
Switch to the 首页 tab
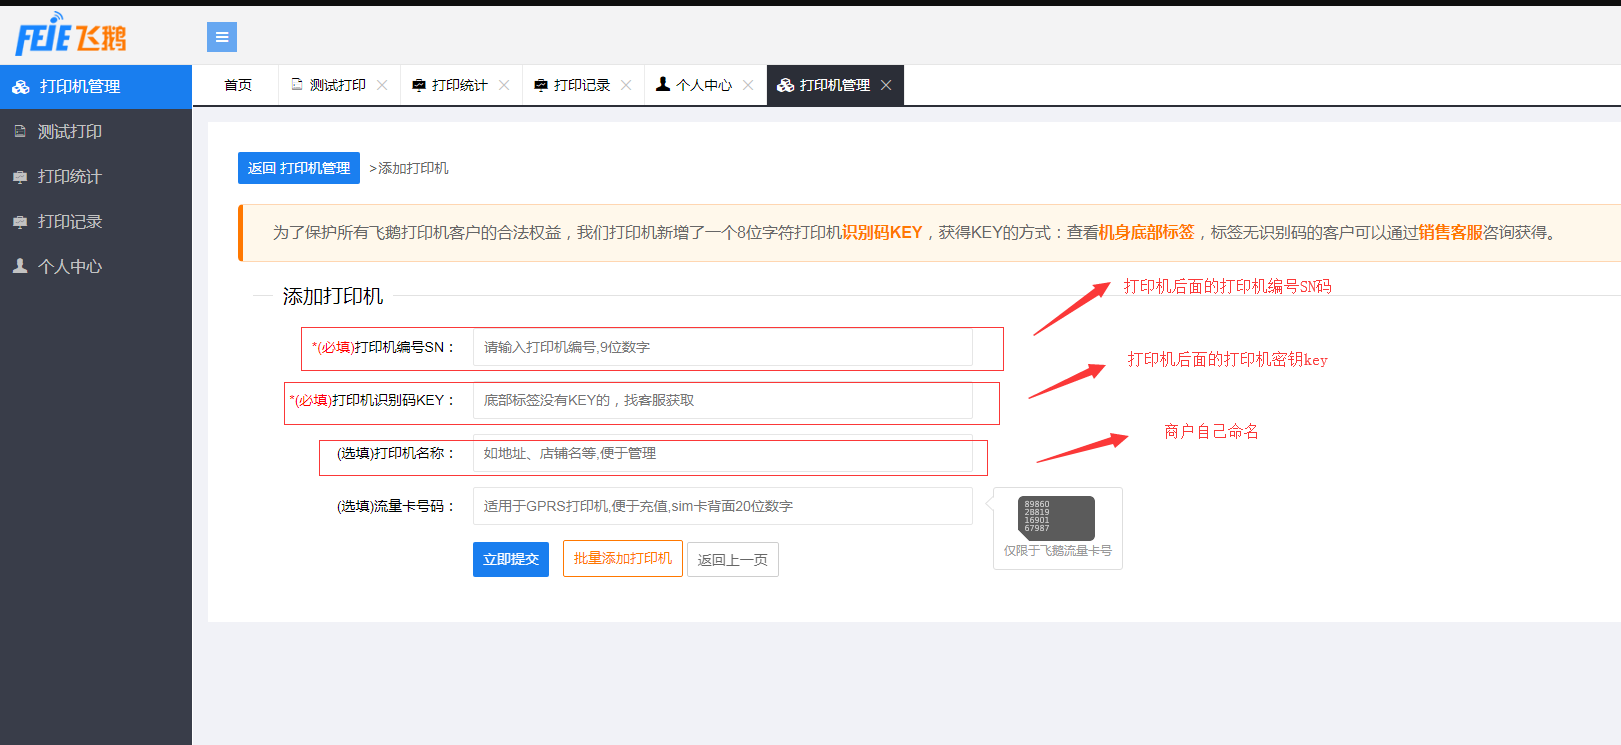coord(238,85)
